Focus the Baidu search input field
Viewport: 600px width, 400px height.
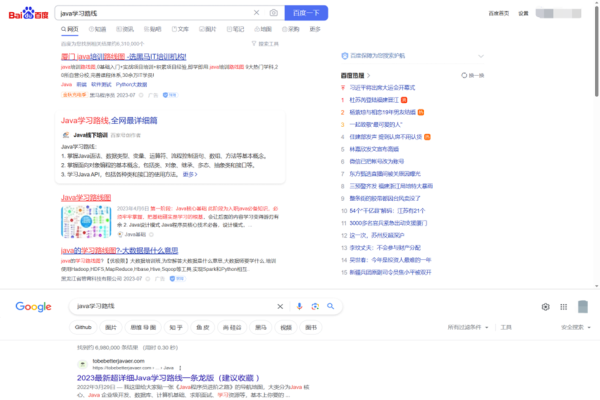155,13
